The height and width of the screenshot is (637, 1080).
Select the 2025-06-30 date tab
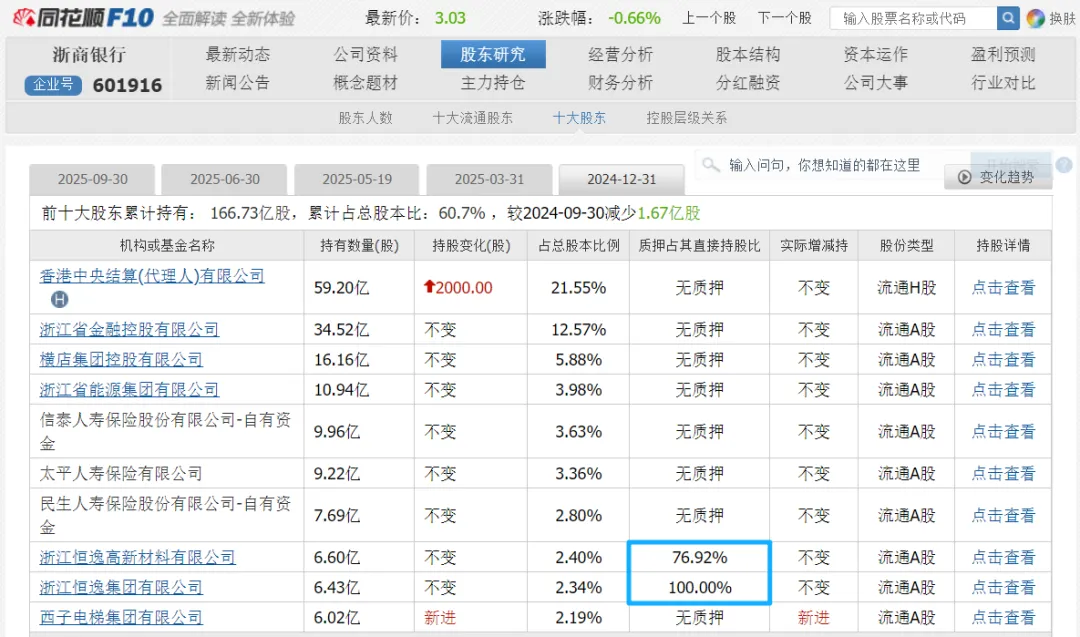click(225, 180)
